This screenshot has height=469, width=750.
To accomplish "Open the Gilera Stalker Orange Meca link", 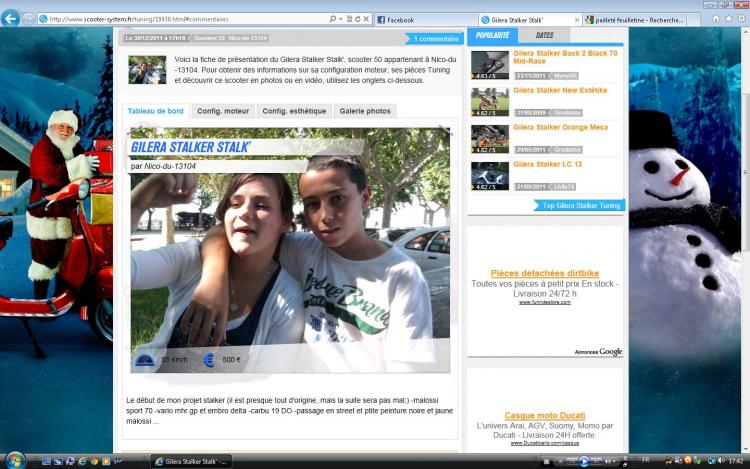I will (561, 127).
